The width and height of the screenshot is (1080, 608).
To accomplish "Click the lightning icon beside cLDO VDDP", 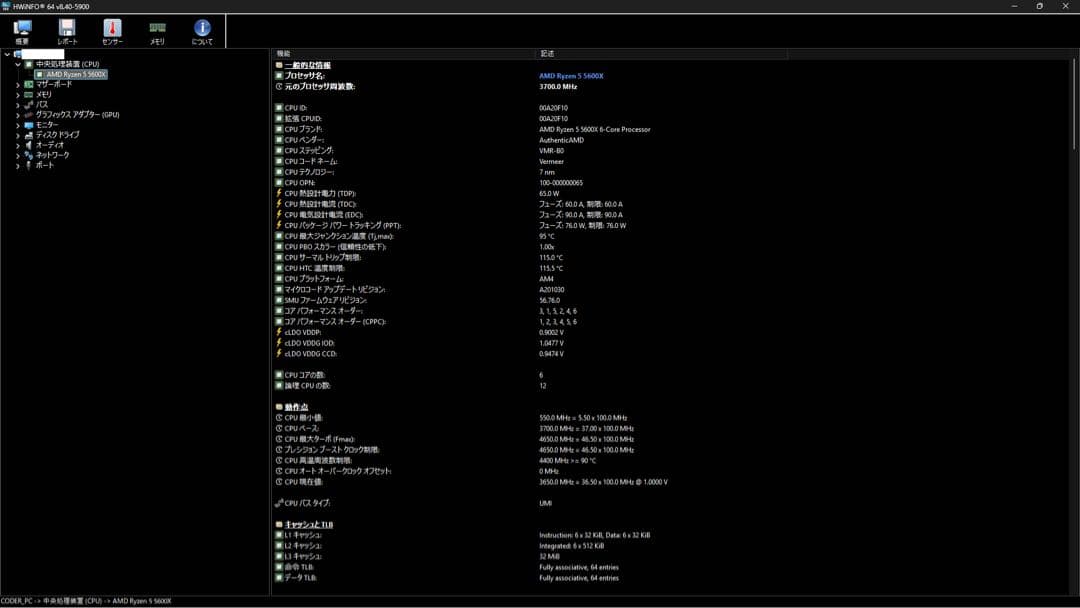I will tap(279, 332).
